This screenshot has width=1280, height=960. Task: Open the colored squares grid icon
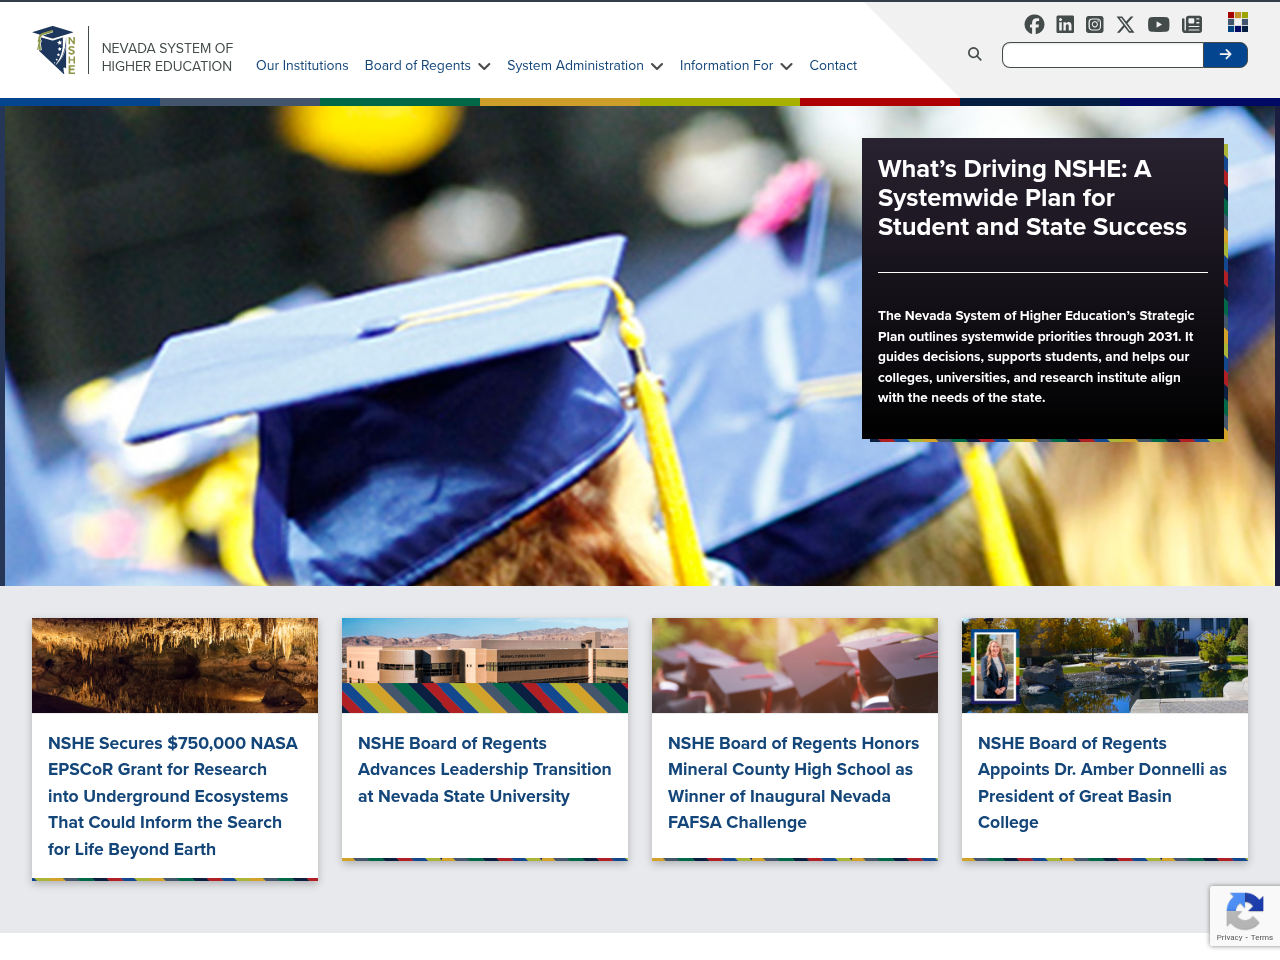1238,22
